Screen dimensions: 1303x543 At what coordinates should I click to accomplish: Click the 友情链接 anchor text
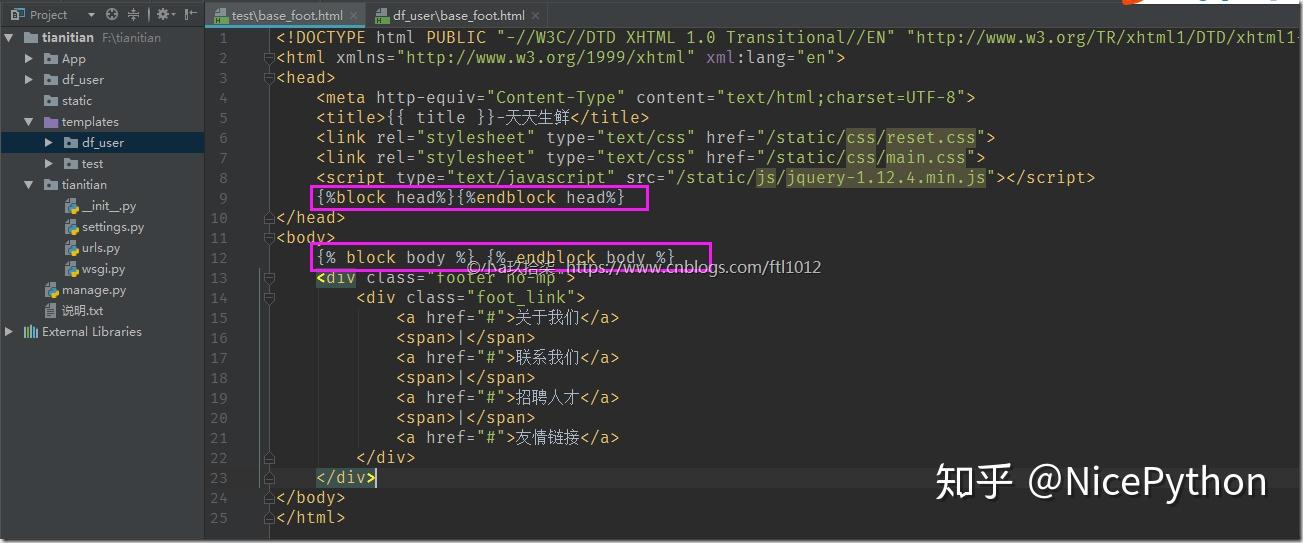pos(548,438)
